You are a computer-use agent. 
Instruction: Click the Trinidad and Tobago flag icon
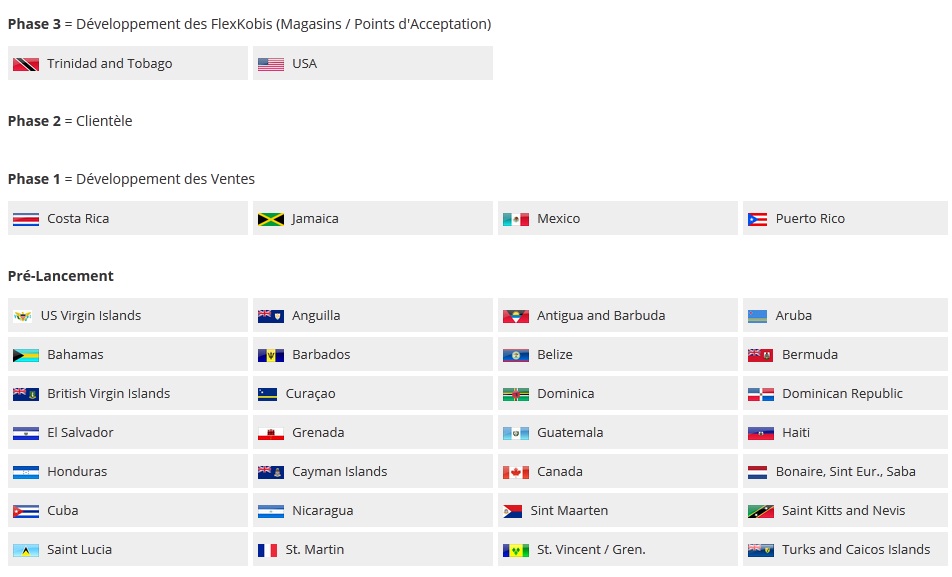(x=26, y=64)
